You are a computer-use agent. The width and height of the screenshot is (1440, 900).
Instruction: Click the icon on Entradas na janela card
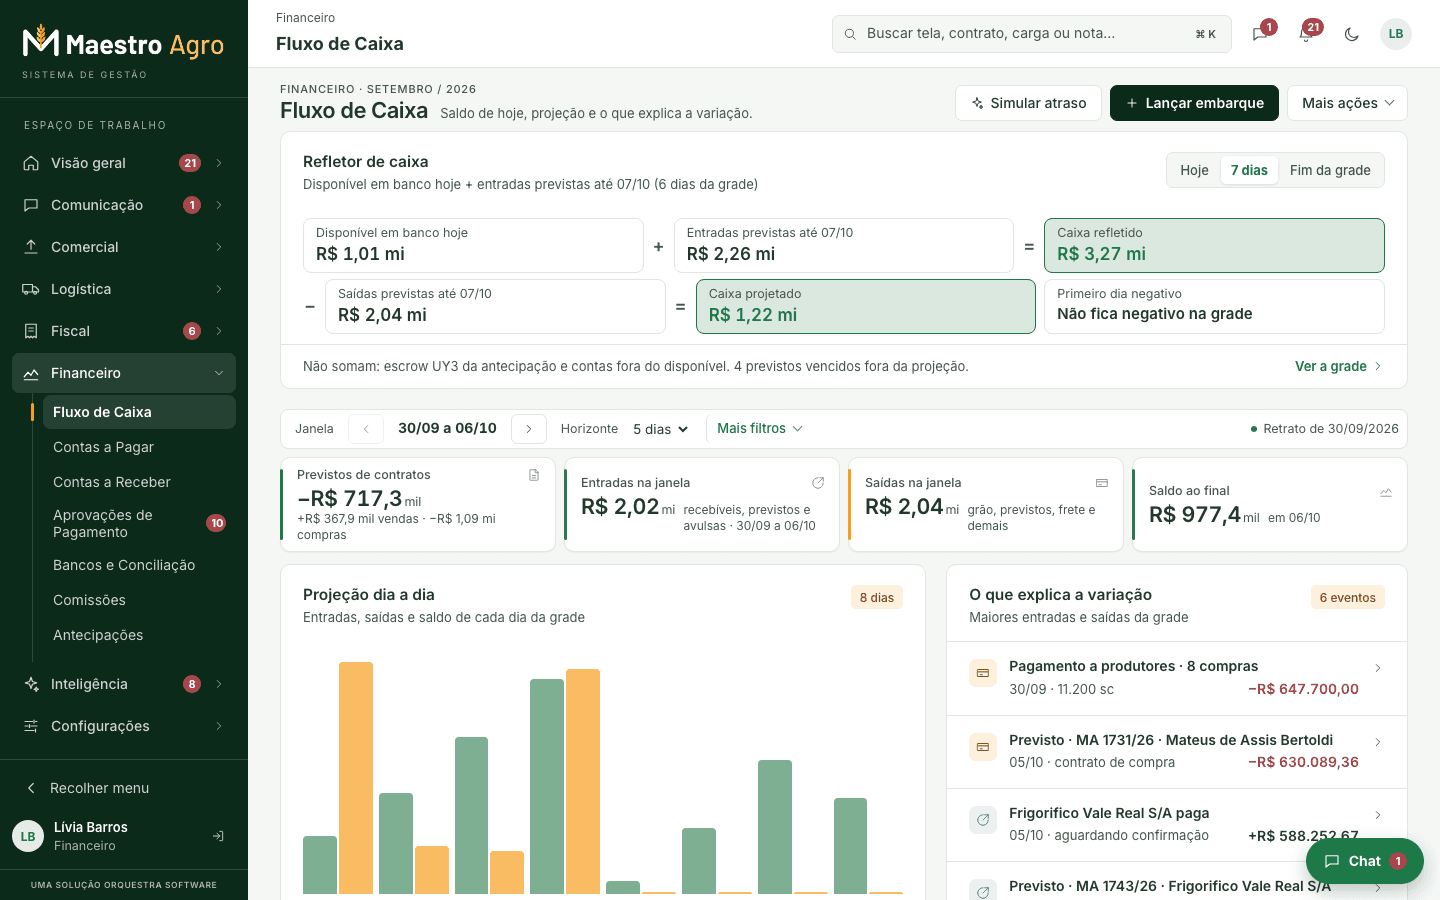point(818,483)
